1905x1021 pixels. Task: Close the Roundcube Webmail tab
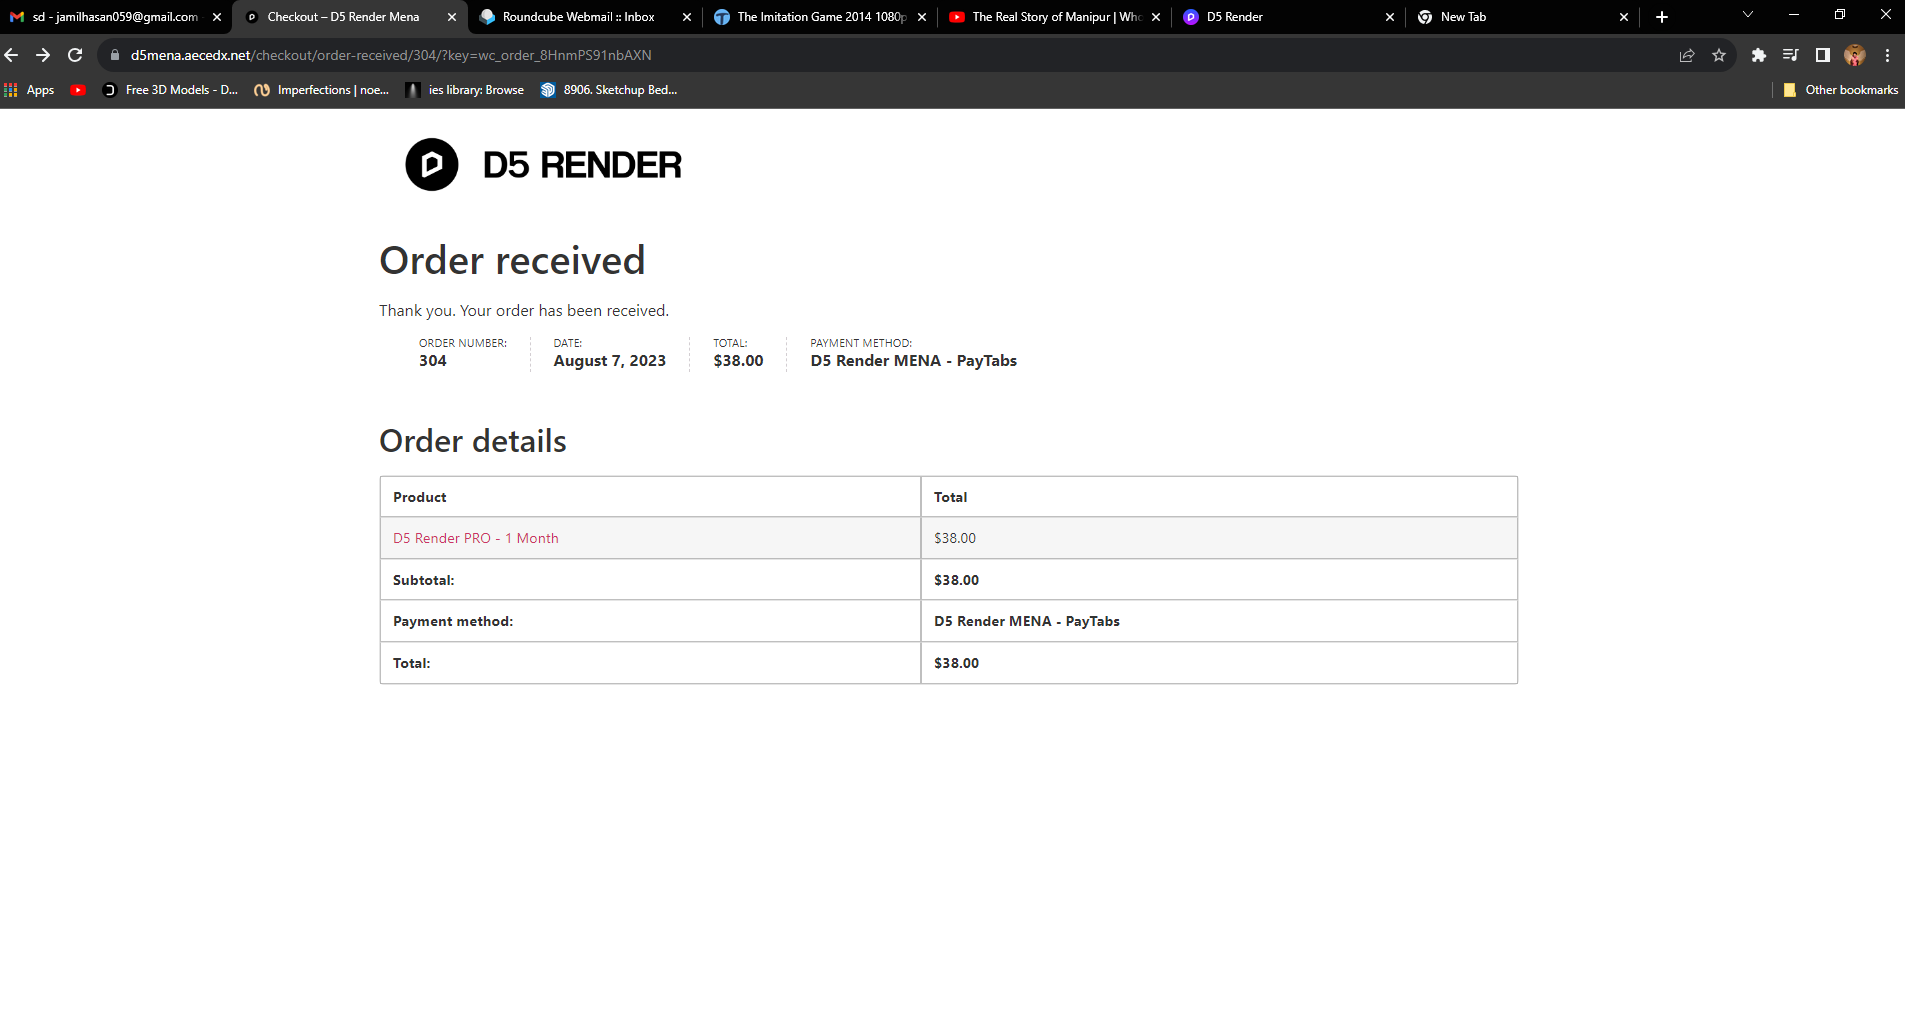[x=687, y=17]
